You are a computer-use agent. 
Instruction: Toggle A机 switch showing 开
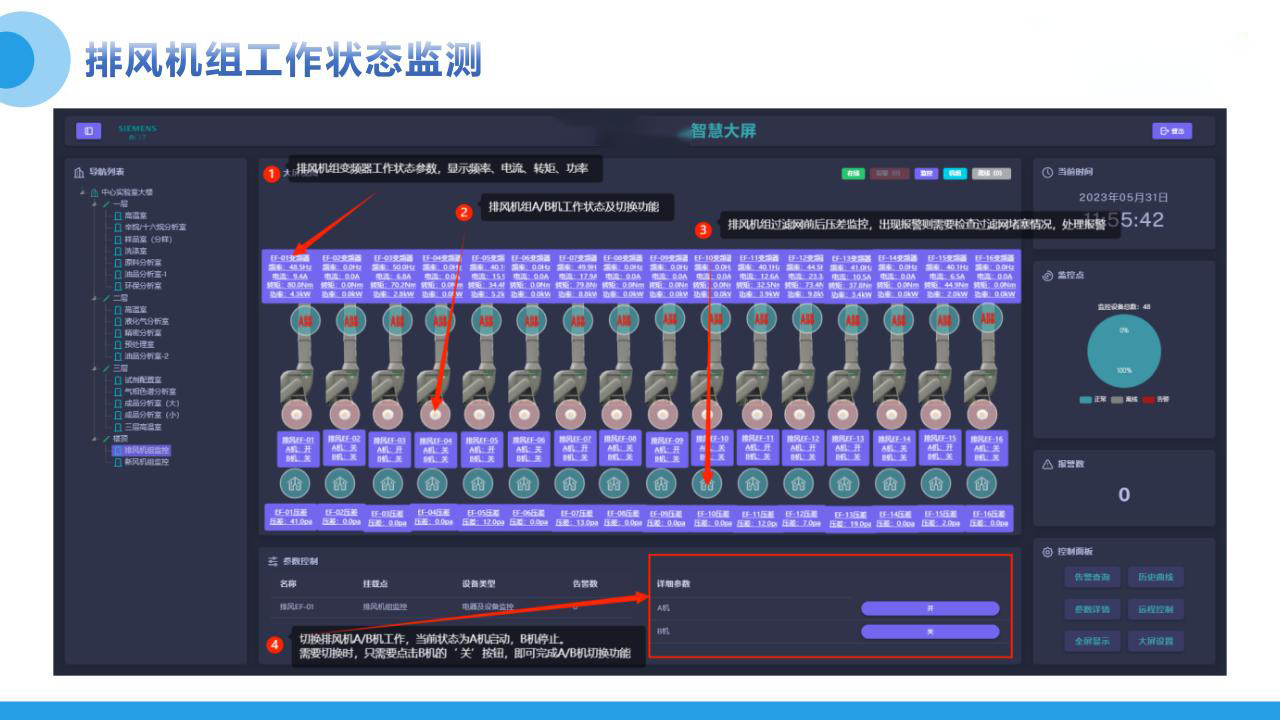pos(929,608)
